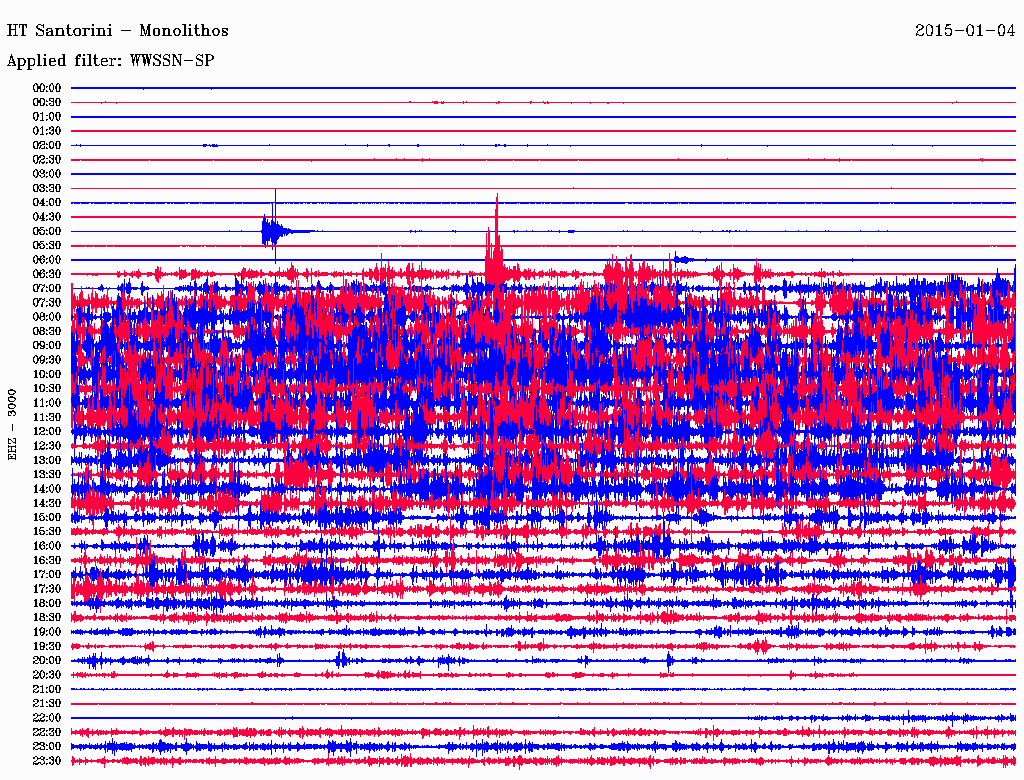The height and width of the screenshot is (780, 1024).
Task: Click the 20:00 time label
Action: 46,660
